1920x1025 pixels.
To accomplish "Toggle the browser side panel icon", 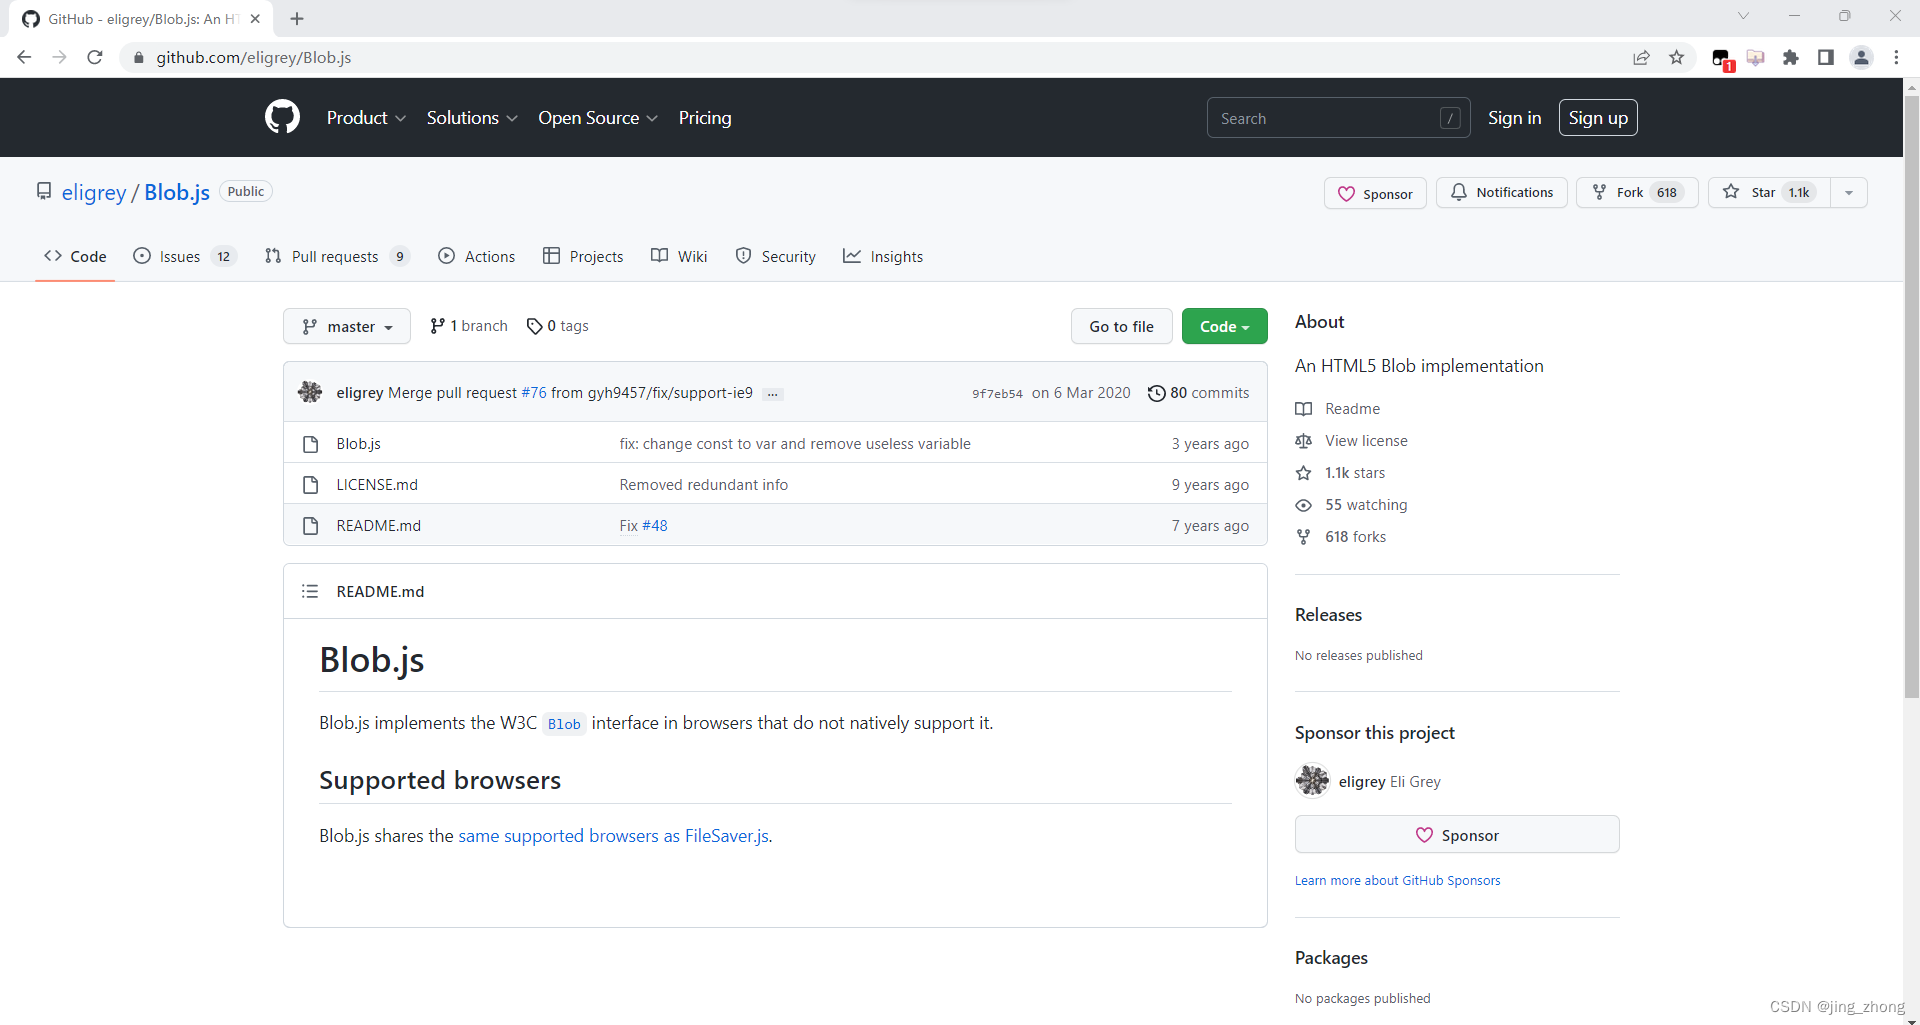I will click(1826, 57).
